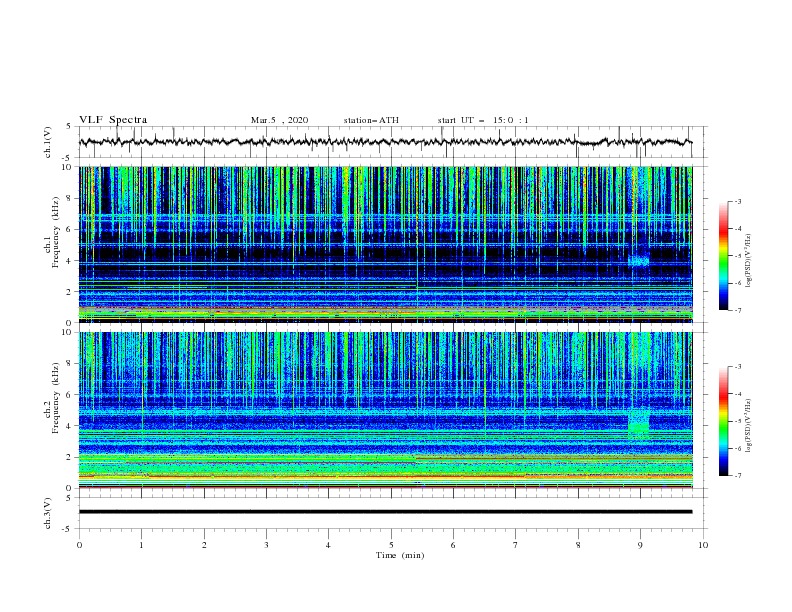Click the "6" tick on the time axis
Screen dimensions: 792x612
coord(453,545)
